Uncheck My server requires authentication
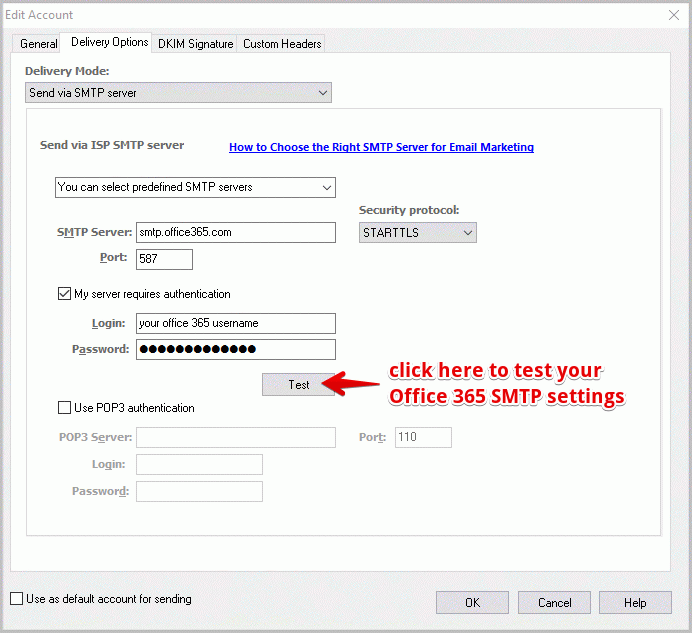Viewport: 692px width, 633px height. [64, 294]
